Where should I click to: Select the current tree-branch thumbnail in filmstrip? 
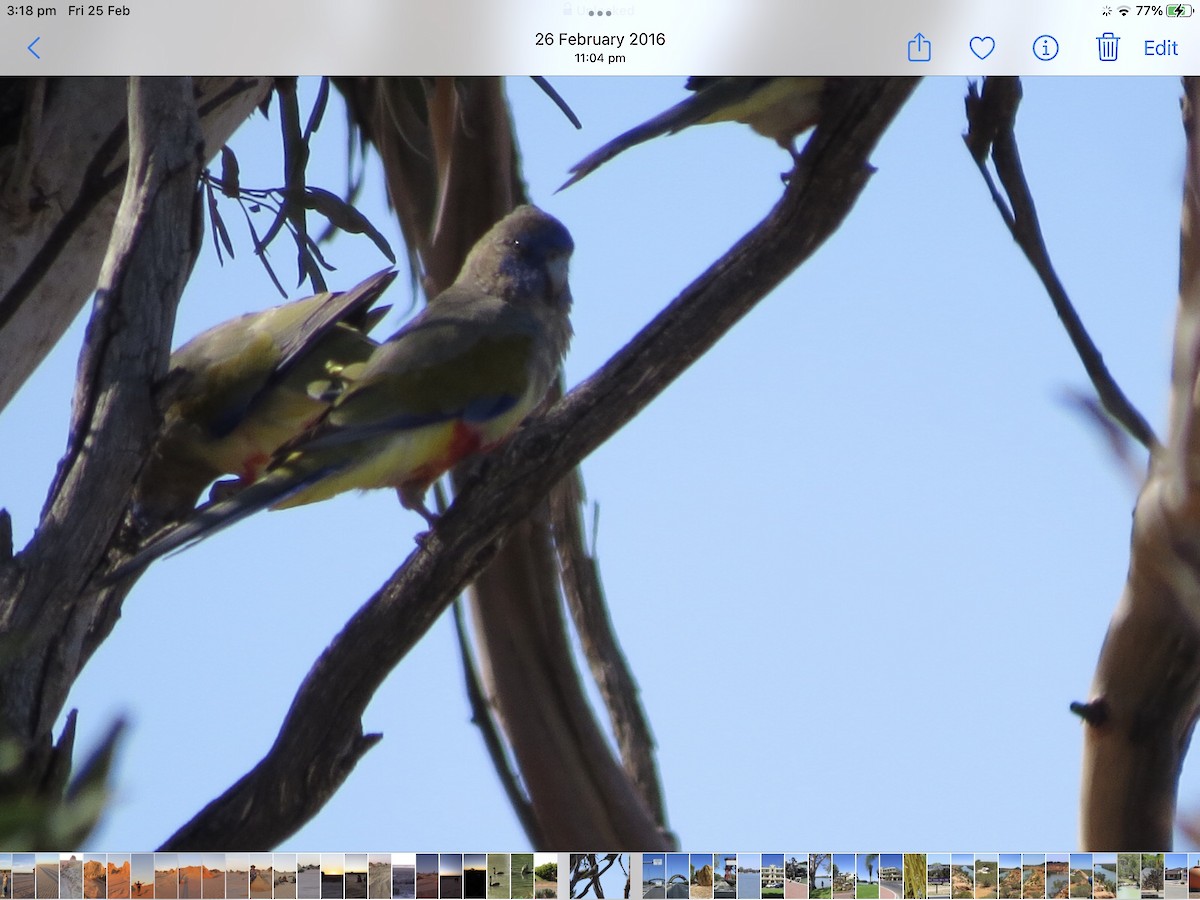(599, 876)
